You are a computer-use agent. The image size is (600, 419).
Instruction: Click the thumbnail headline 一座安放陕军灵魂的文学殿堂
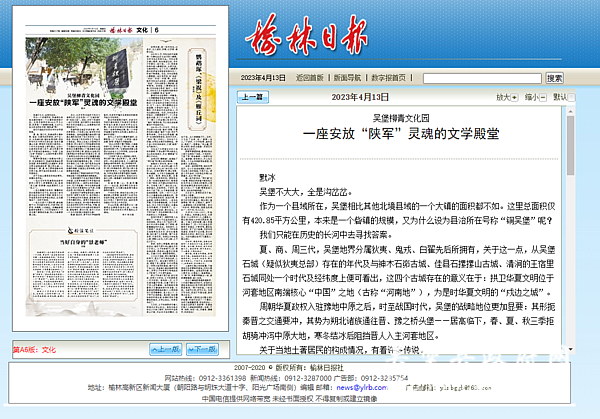tap(83, 103)
